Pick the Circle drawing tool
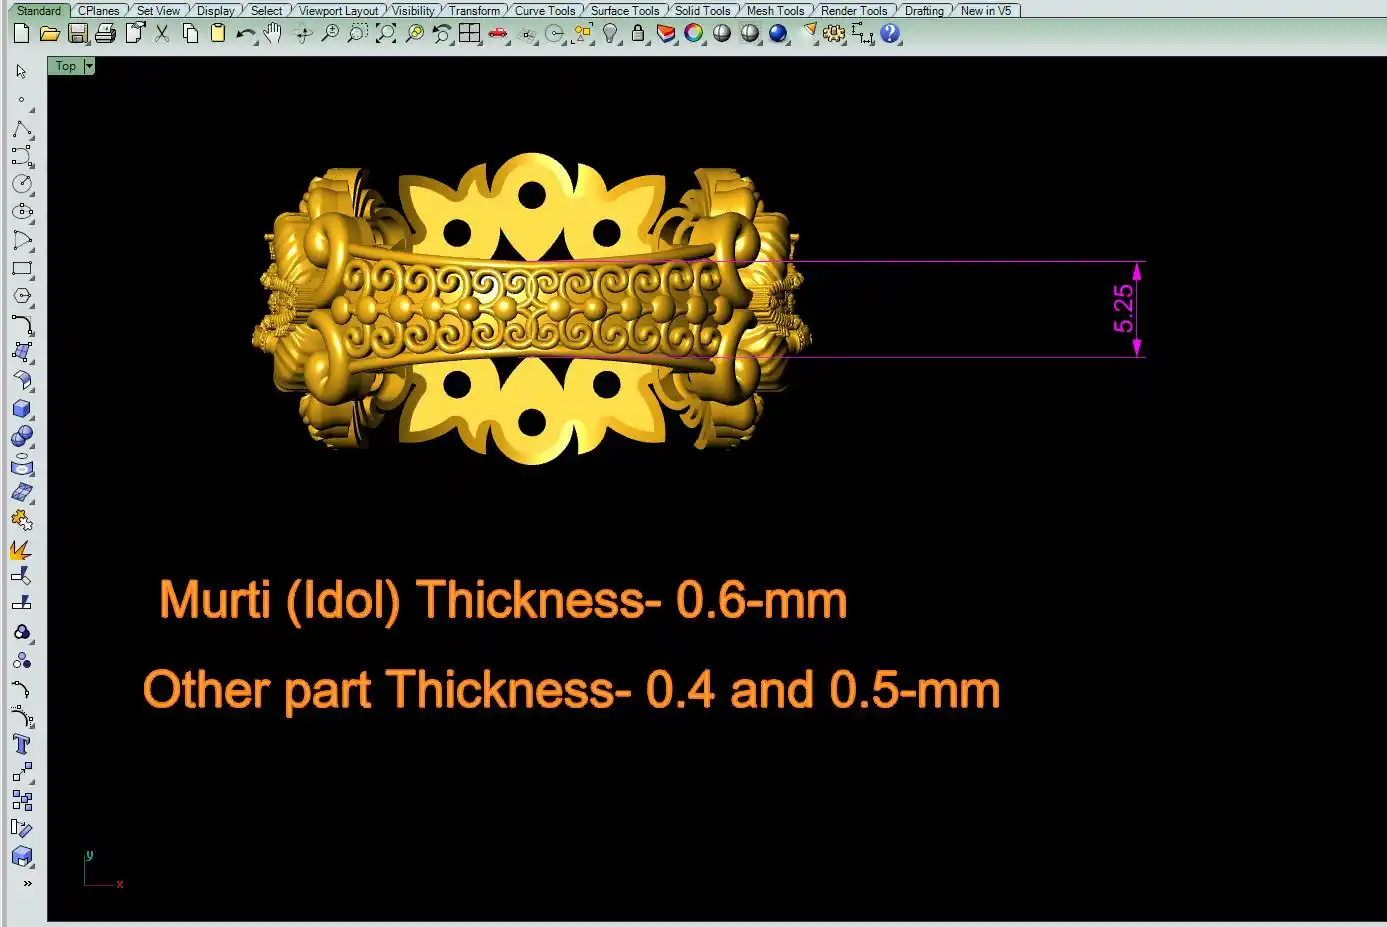1387x927 pixels. pyautogui.click(x=21, y=184)
